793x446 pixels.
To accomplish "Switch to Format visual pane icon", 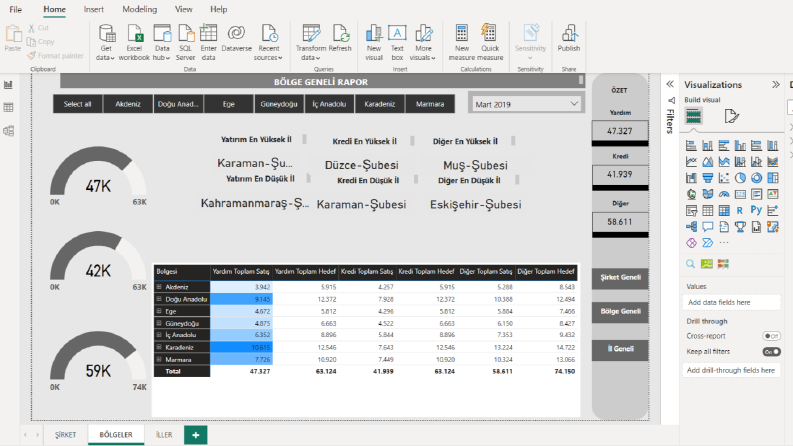I will [731, 116].
